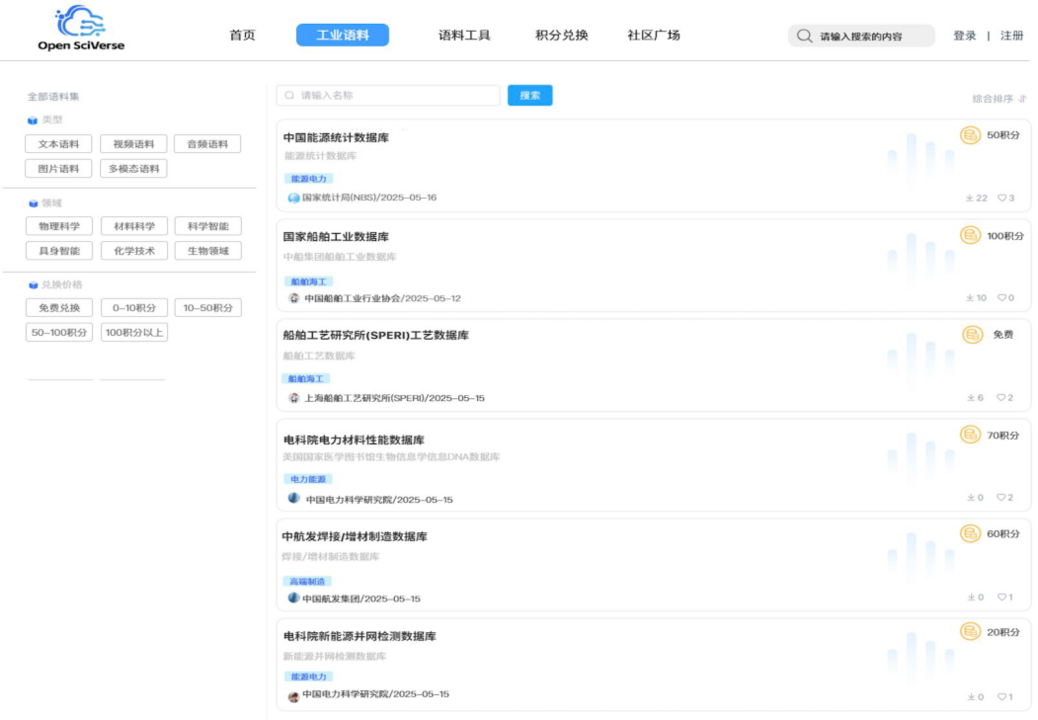The image size is (1038, 720).
Task: Open the 国家船舶工业数据库 title
Action: click(x=336, y=237)
